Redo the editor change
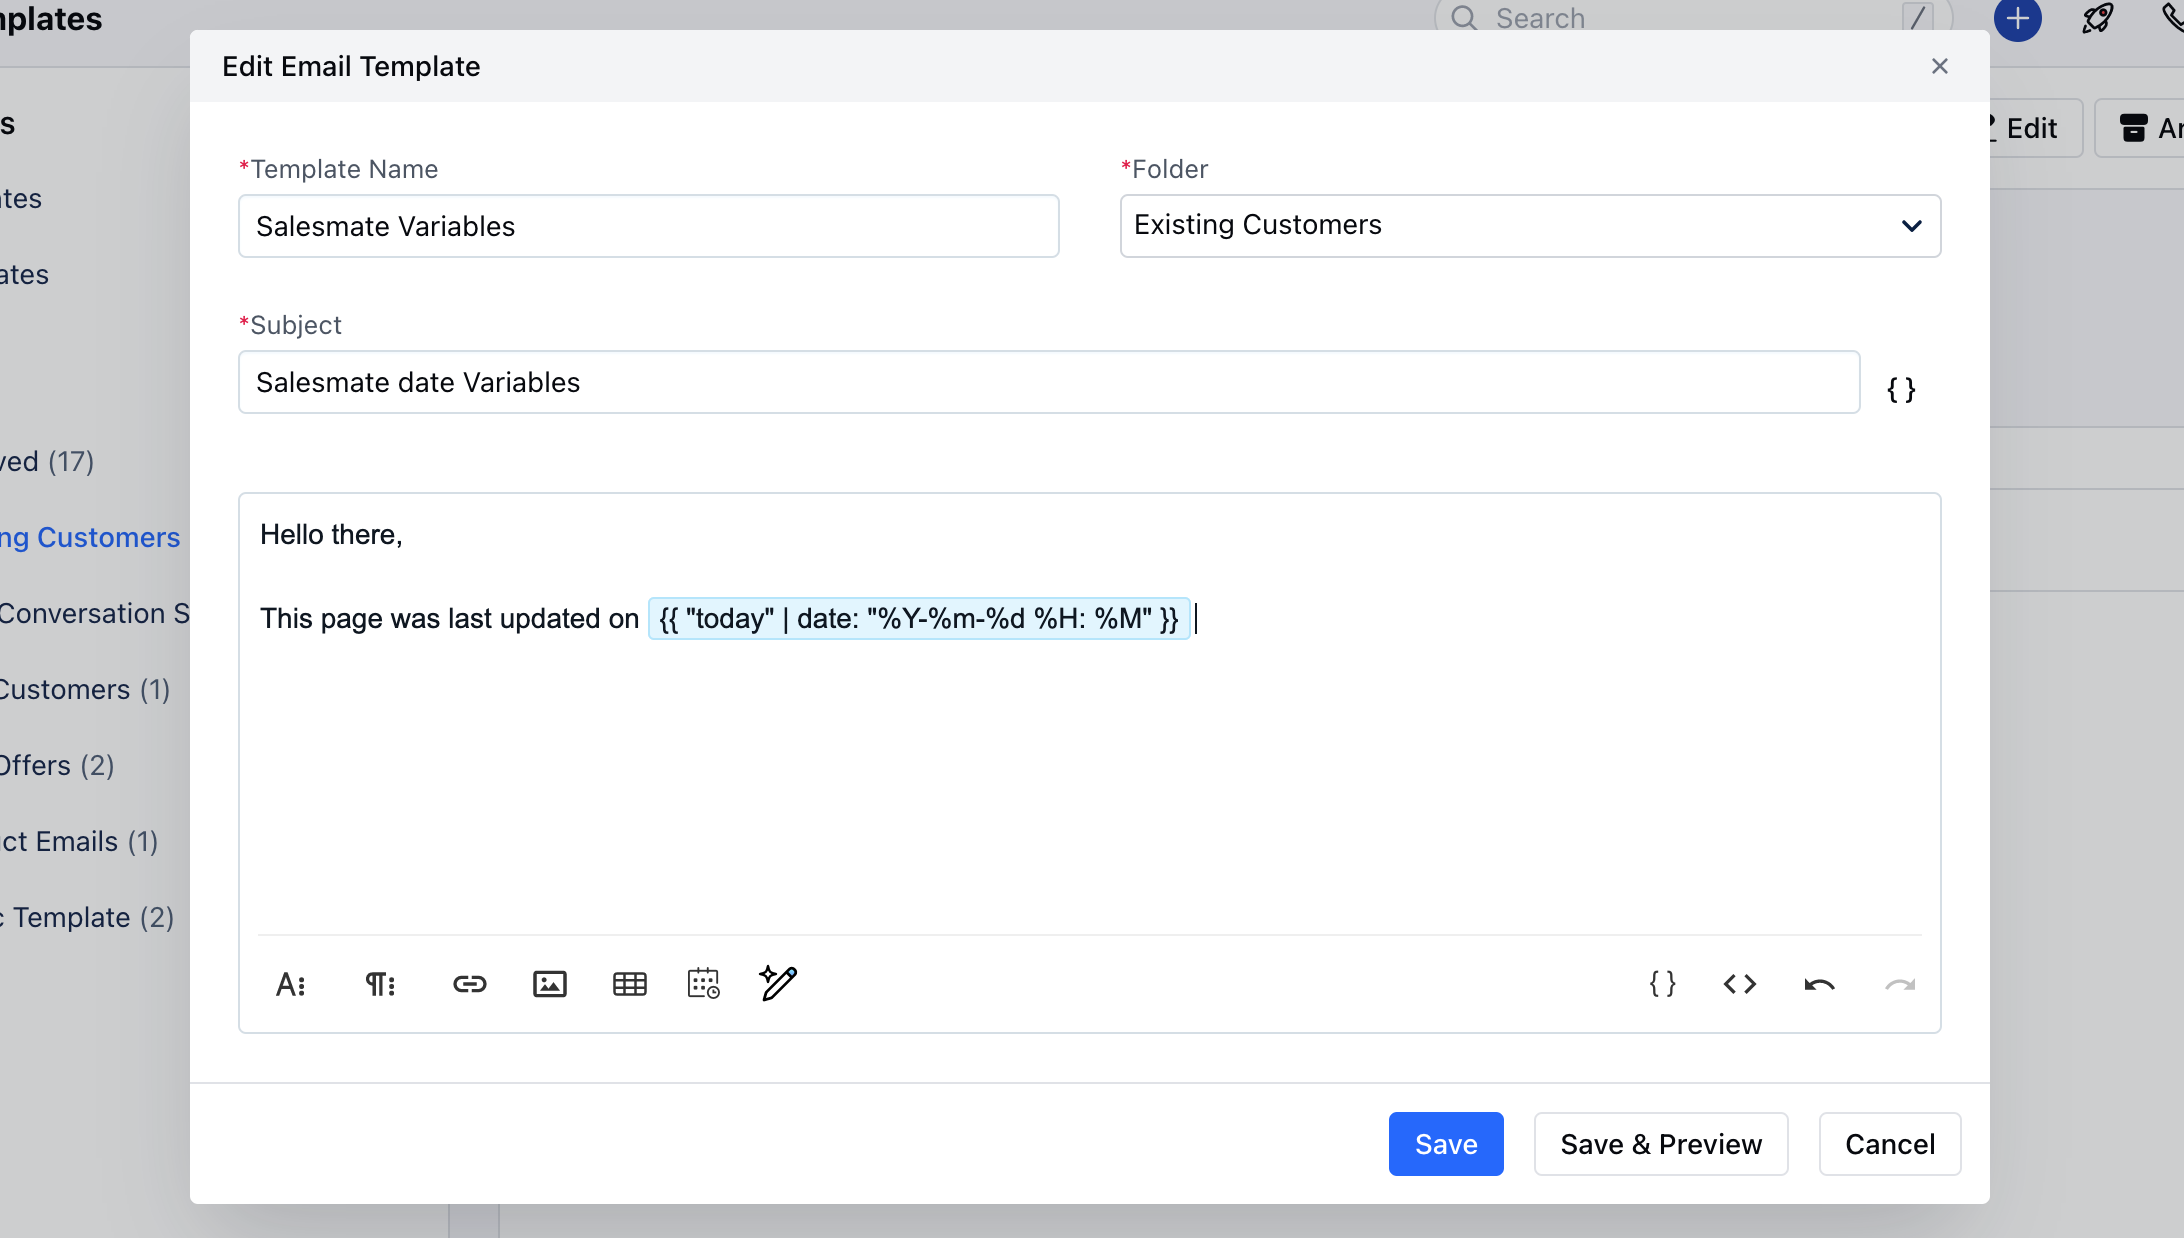 pos(1900,985)
